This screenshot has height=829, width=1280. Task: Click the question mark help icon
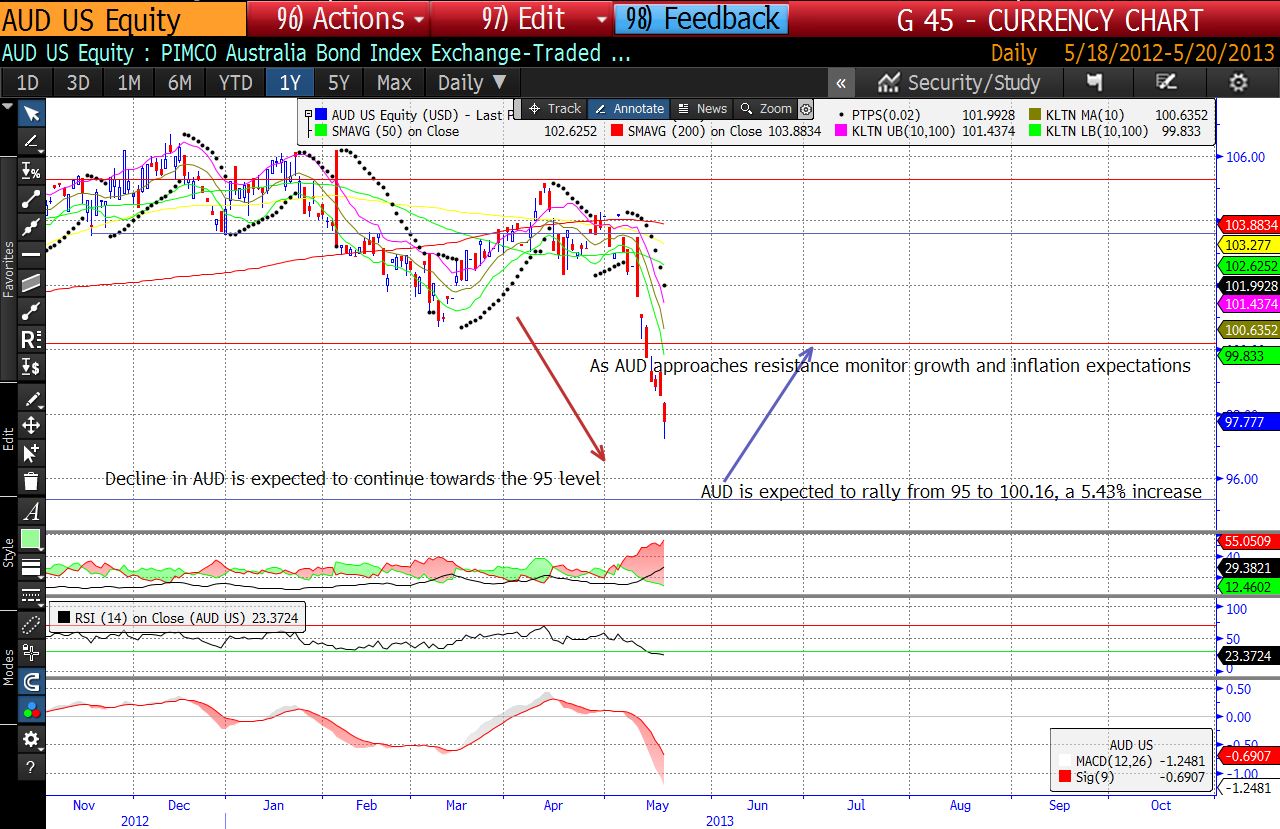click(x=31, y=767)
